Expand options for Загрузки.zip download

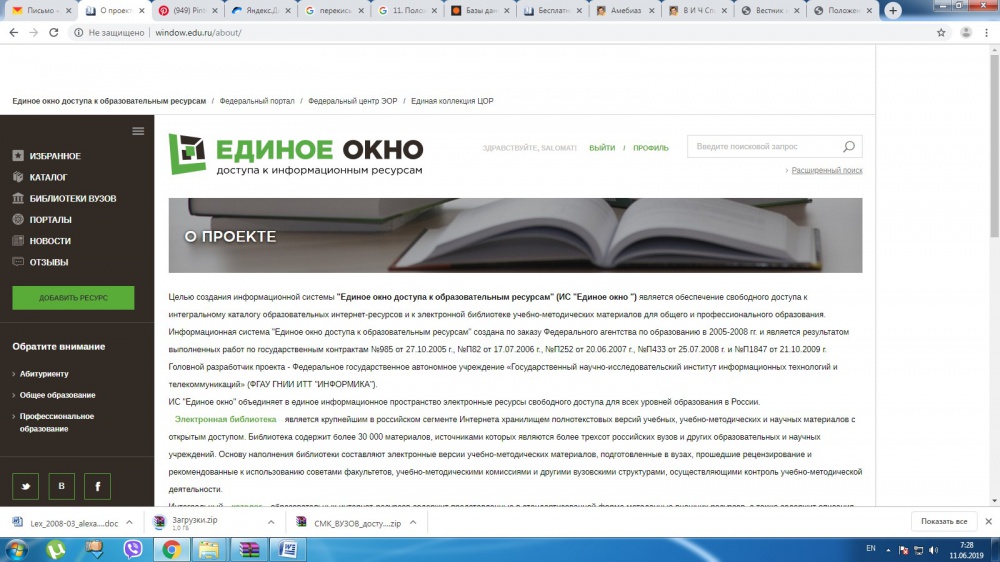[271, 522]
